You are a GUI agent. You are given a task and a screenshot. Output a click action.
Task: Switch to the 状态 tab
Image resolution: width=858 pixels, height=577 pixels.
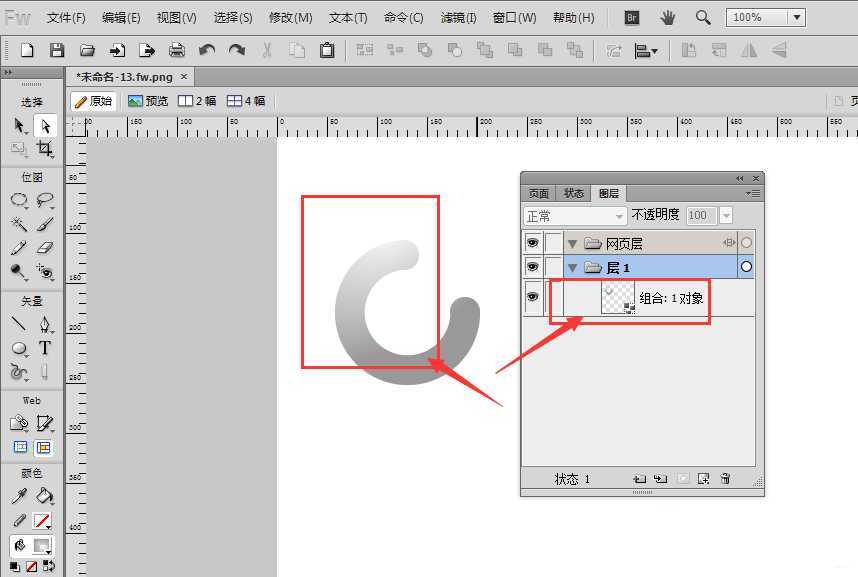pyautogui.click(x=573, y=193)
